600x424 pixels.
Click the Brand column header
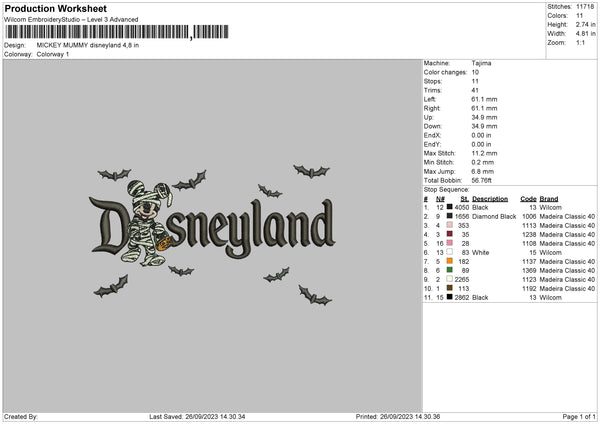(549, 199)
